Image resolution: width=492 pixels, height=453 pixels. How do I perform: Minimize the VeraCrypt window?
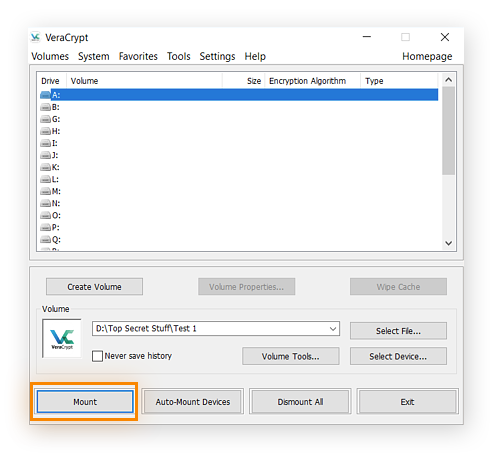pyautogui.click(x=367, y=37)
